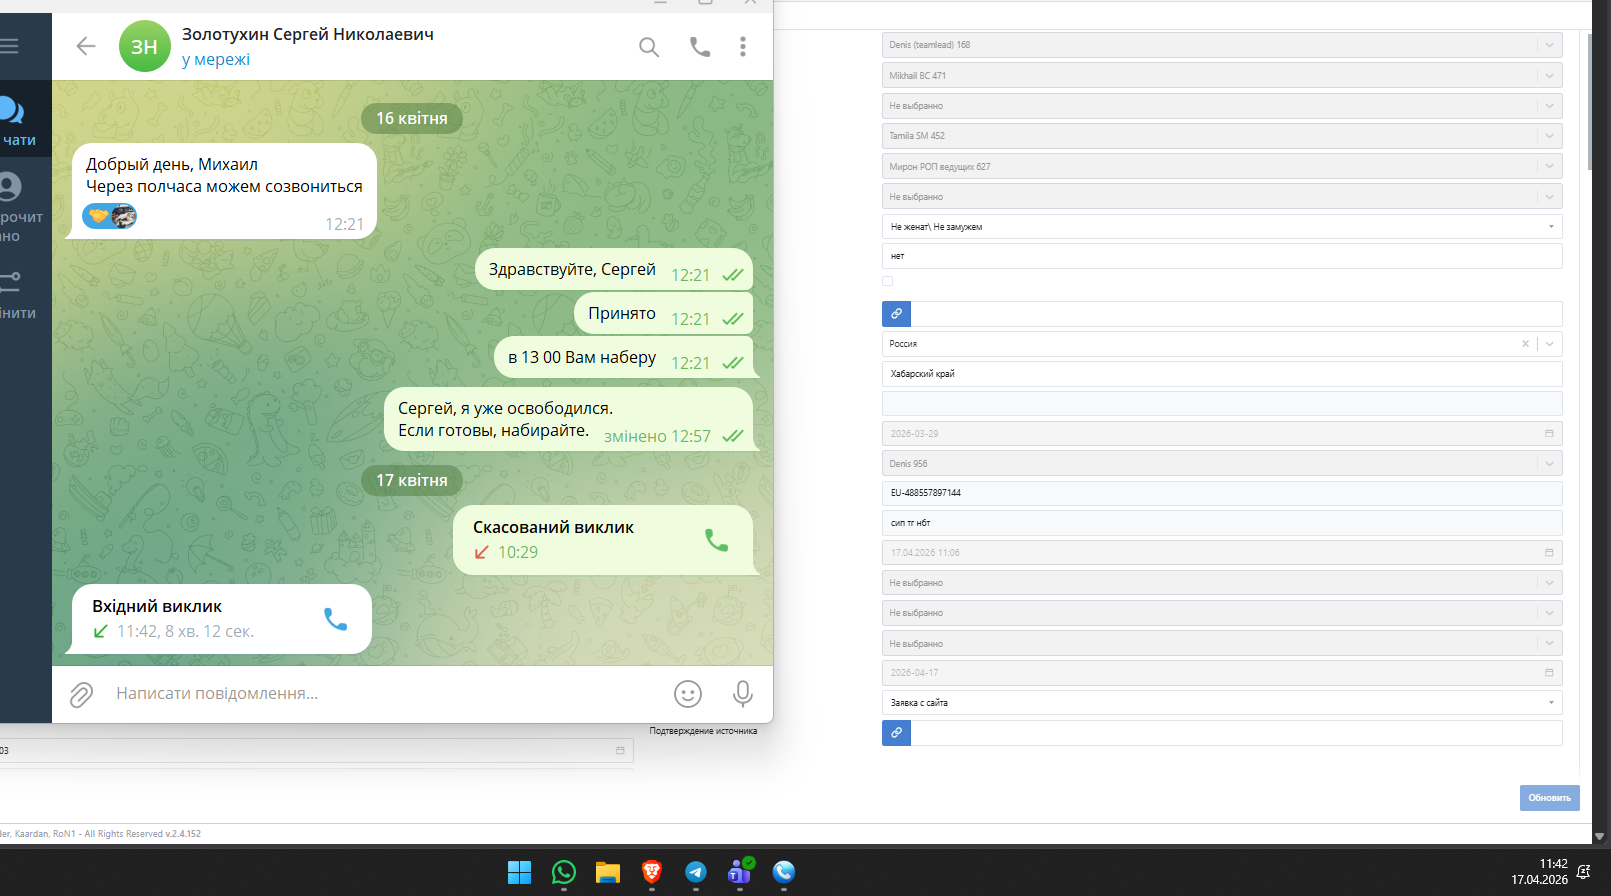The height and width of the screenshot is (896, 1611).
Task: Search in the chat with magnifier icon
Action: pyautogui.click(x=649, y=47)
